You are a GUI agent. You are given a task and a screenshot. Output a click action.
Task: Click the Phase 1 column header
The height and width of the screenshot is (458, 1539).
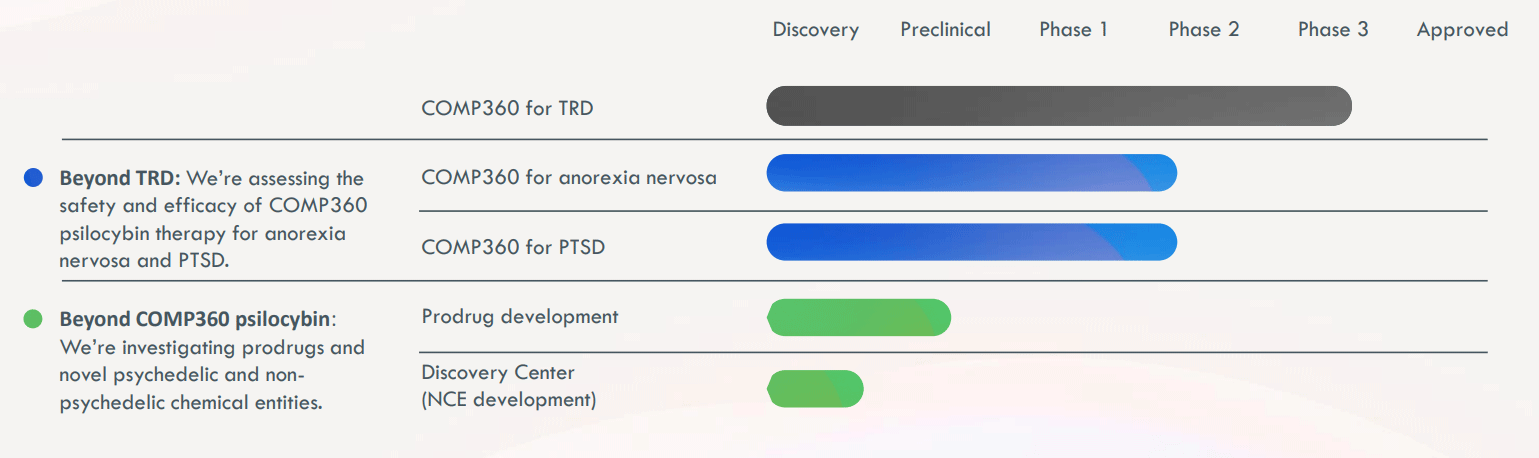tap(1073, 30)
